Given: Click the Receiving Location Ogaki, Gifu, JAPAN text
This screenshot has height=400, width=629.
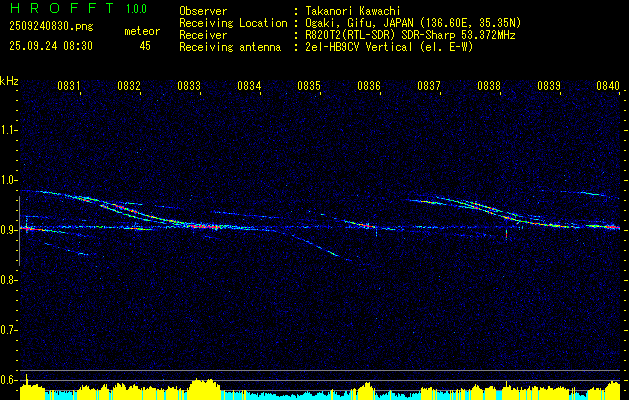Looking at the screenshot, I should pyautogui.click(x=413, y=23).
